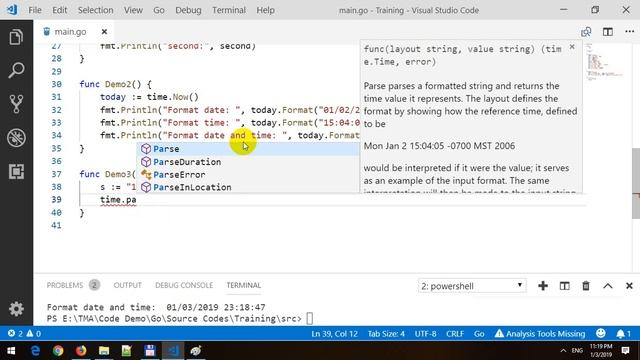Open the 2: powershell terminal dropdown
The image size is (640, 360).
[472, 286]
